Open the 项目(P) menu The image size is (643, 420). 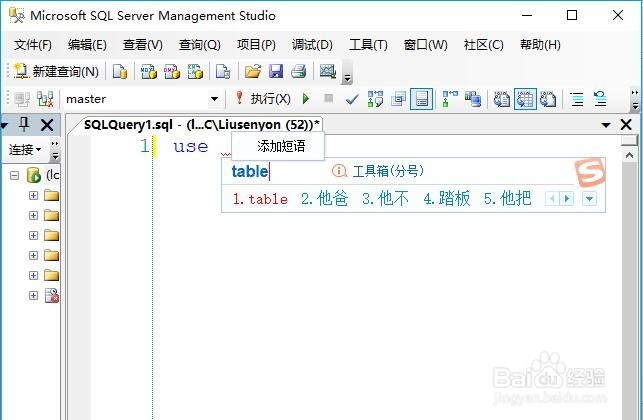(256, 44)
